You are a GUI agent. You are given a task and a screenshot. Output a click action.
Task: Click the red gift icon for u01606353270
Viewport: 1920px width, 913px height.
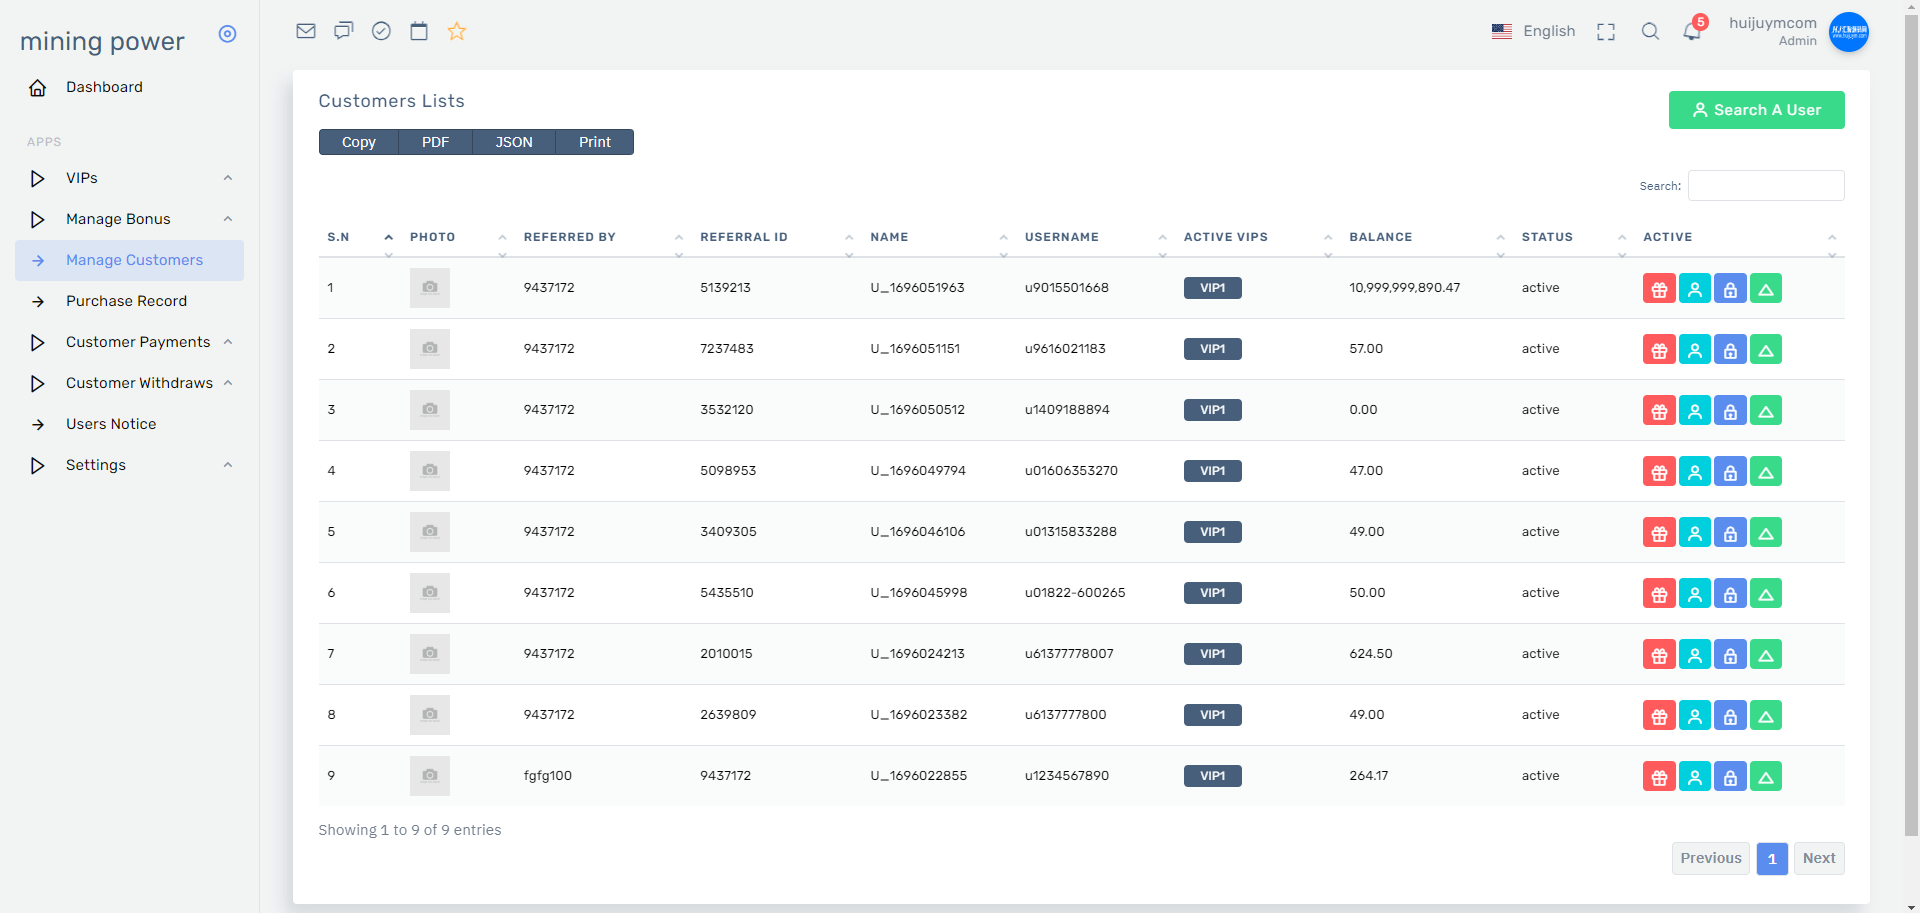(1659, 472)
